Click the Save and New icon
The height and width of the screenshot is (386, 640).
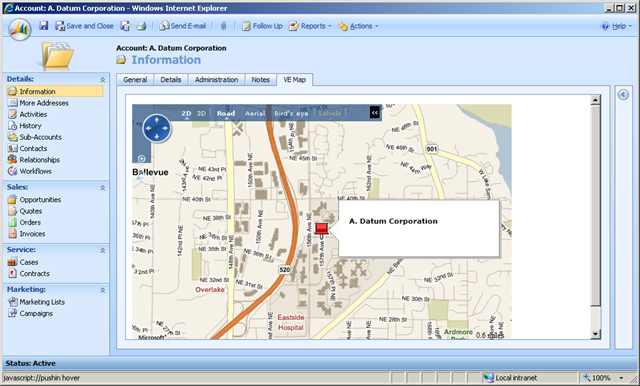[125, 26]
